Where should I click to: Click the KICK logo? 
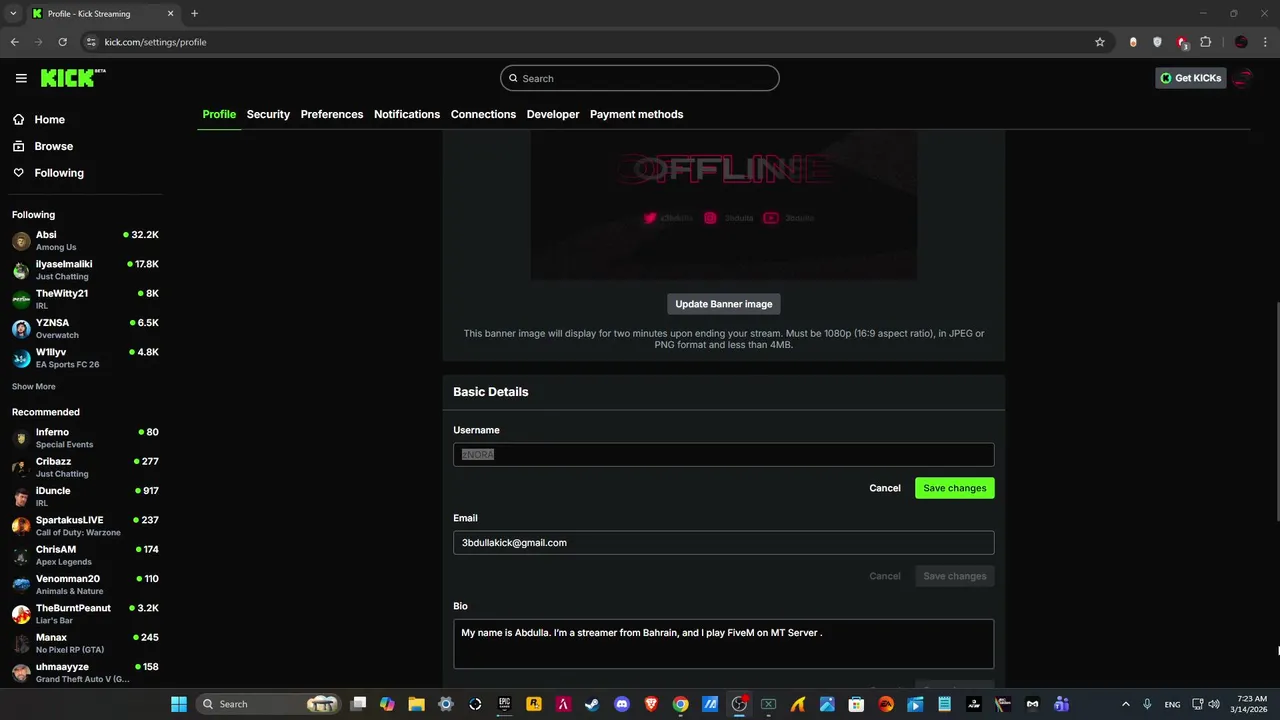click(x=73, y=78)
